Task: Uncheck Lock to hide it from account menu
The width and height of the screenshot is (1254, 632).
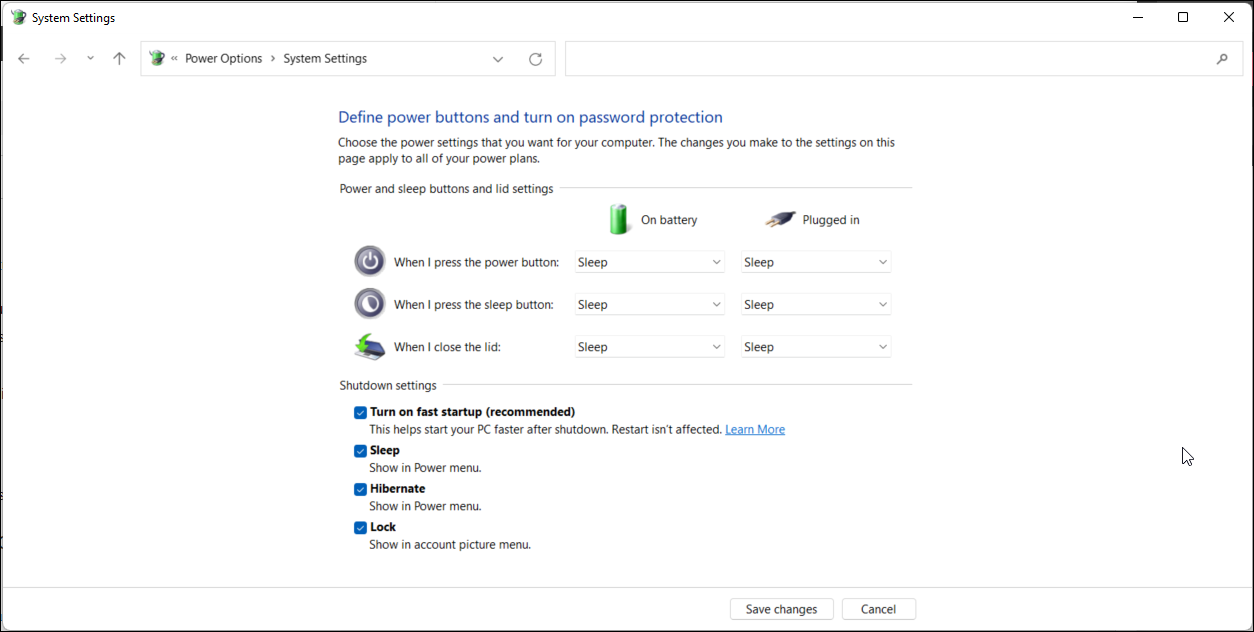Action: pos(360,527)
